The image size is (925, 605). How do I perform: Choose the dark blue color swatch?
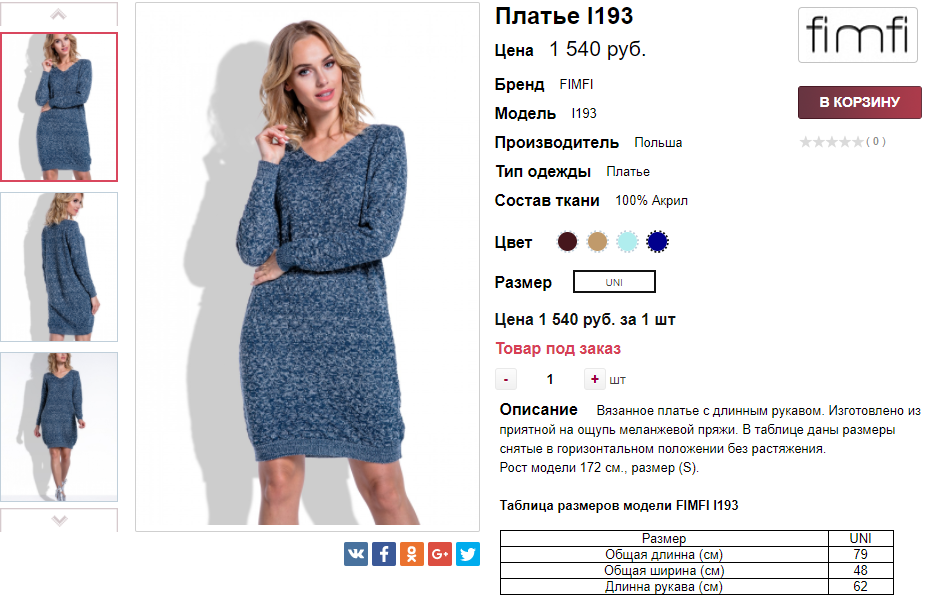pos(657,242)
